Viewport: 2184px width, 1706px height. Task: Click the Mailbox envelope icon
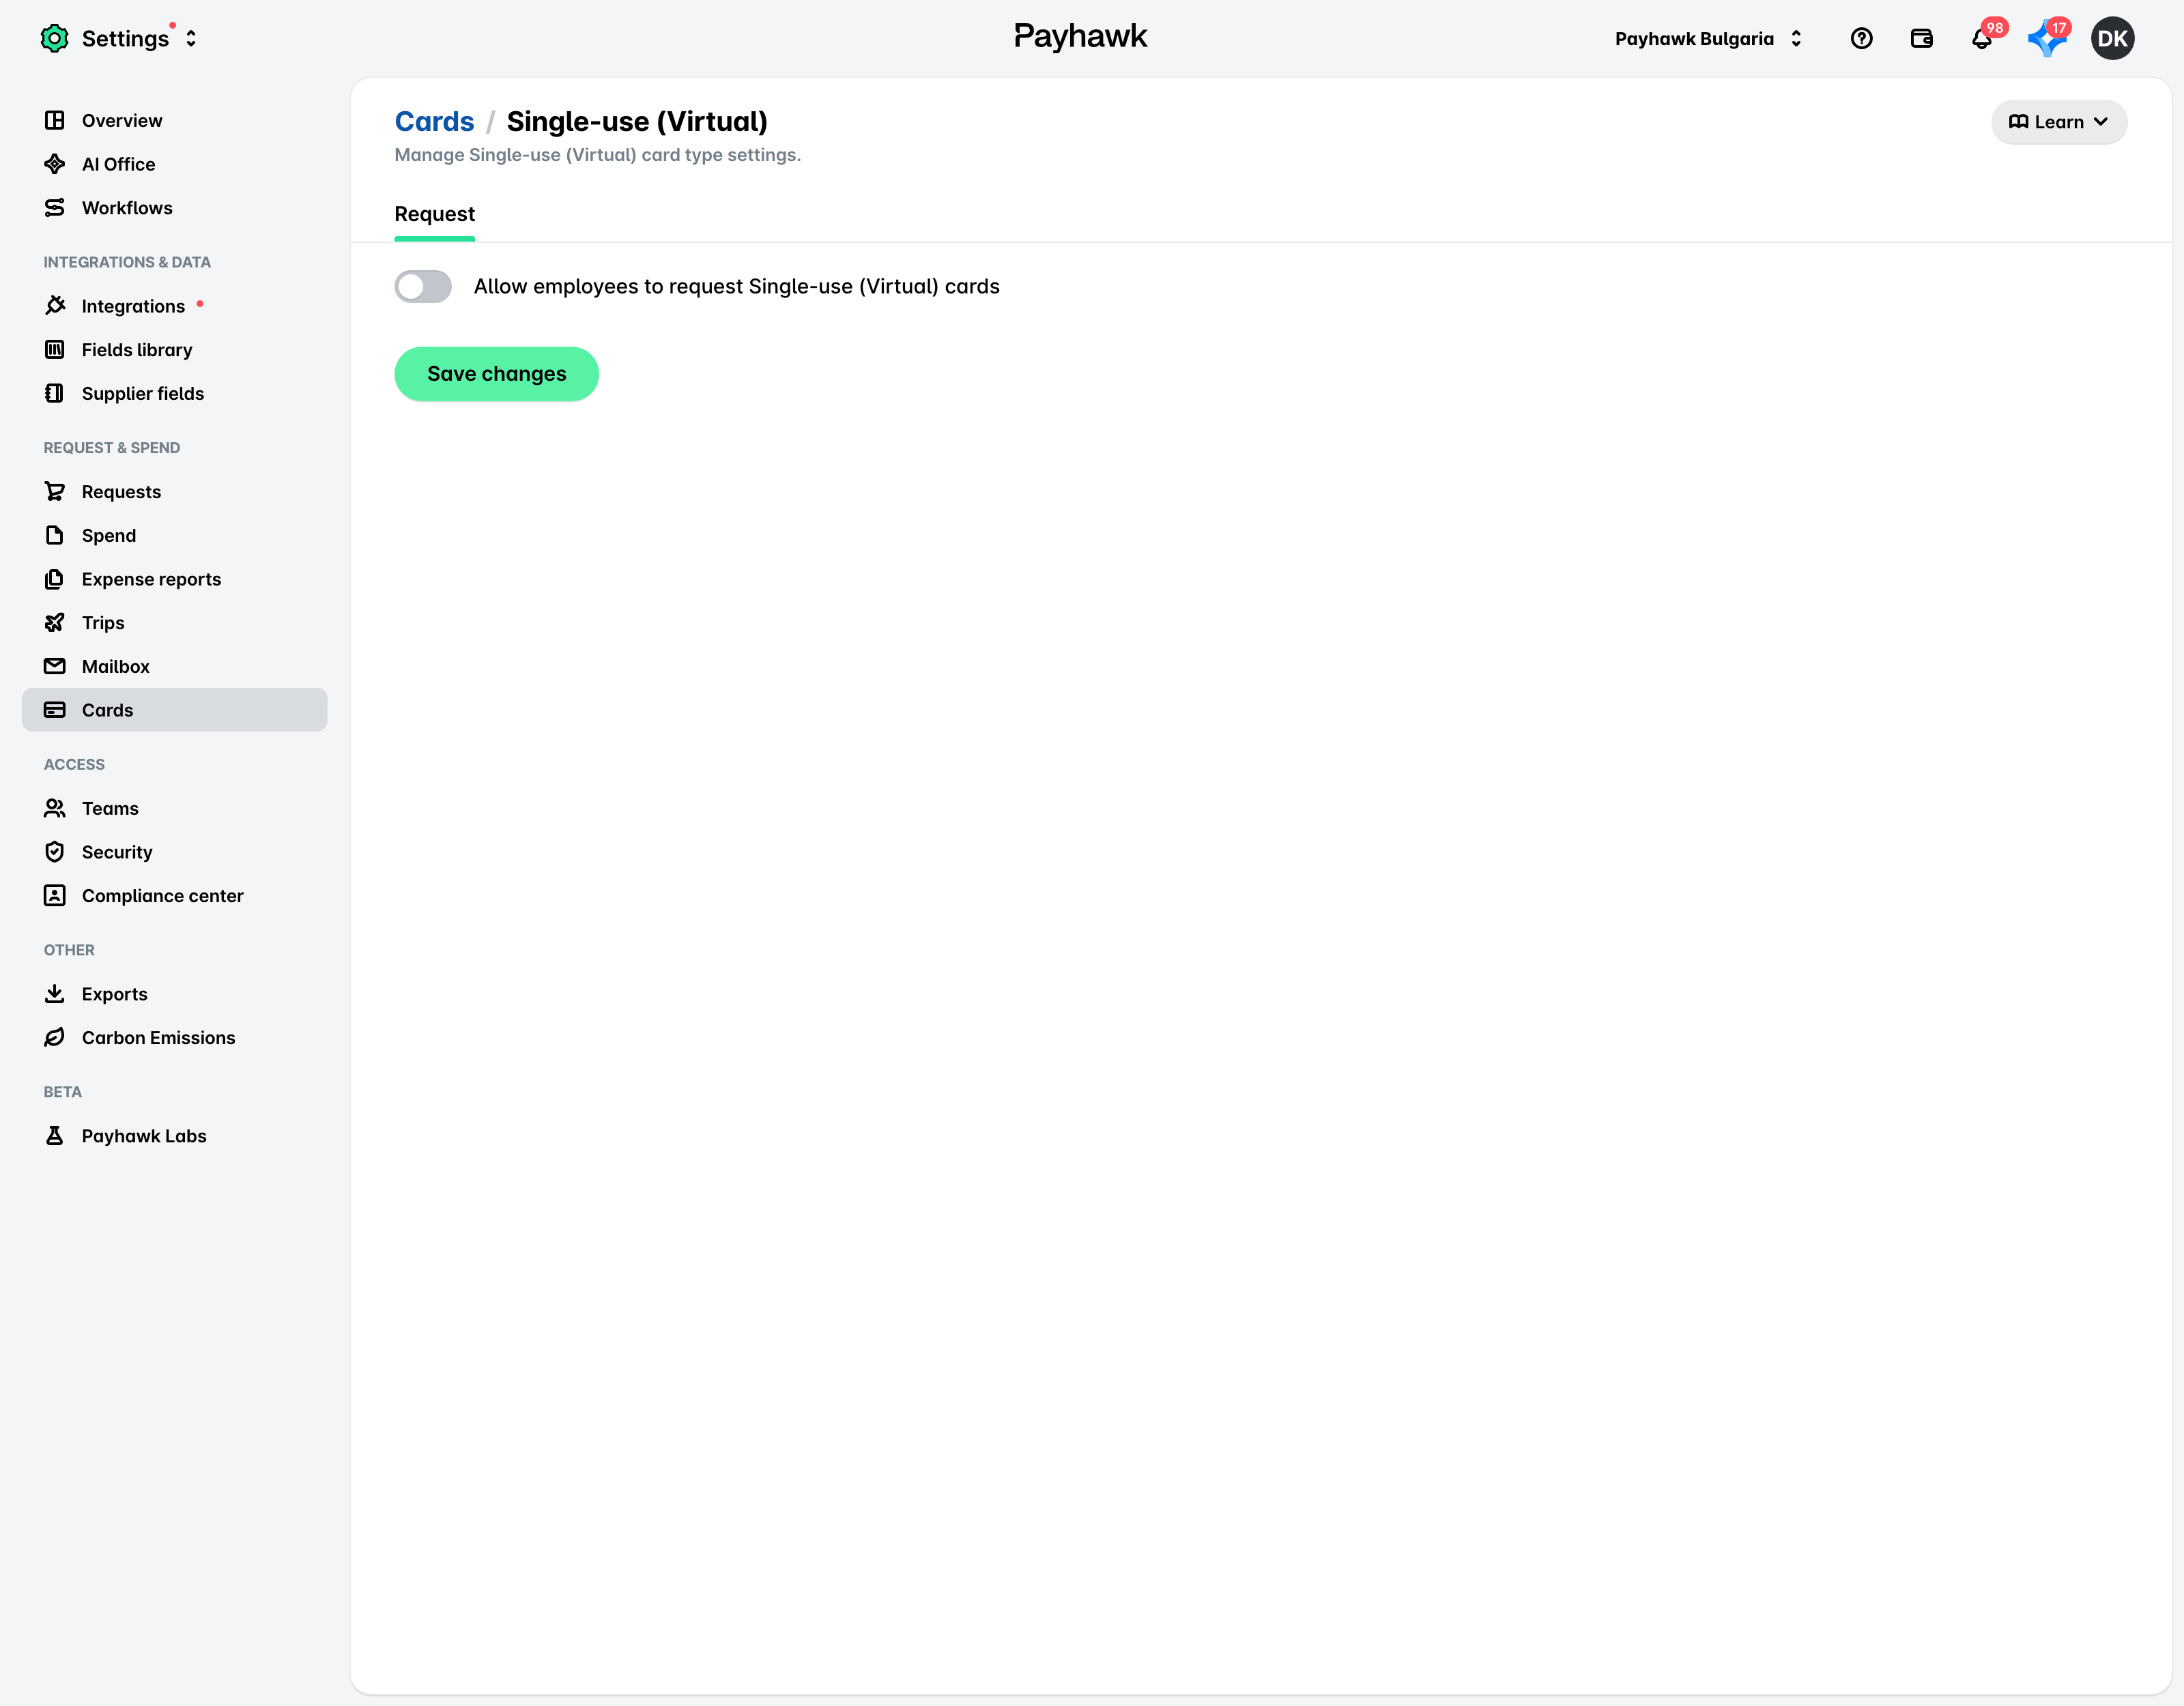[55, 666]
